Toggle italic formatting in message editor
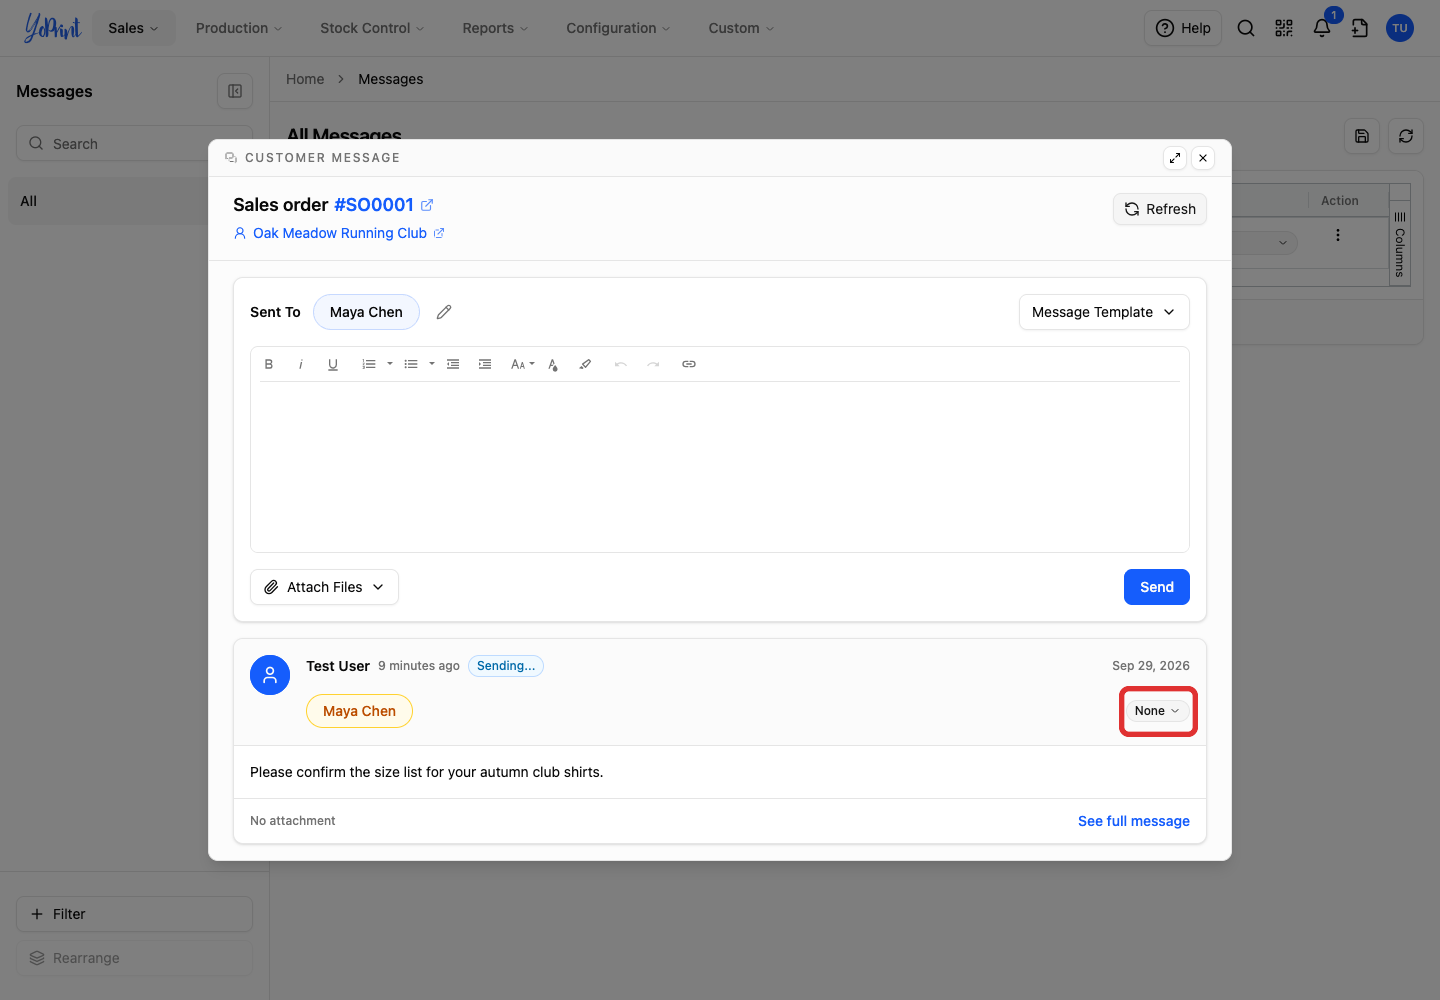This screenshot has width=1440, height=1000. point(301,364)
